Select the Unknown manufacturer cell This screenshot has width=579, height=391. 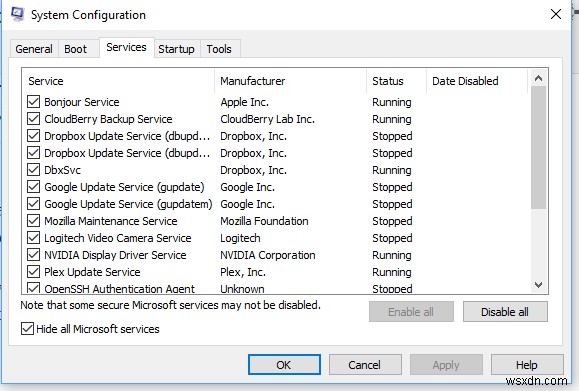(x=242, y=288)
